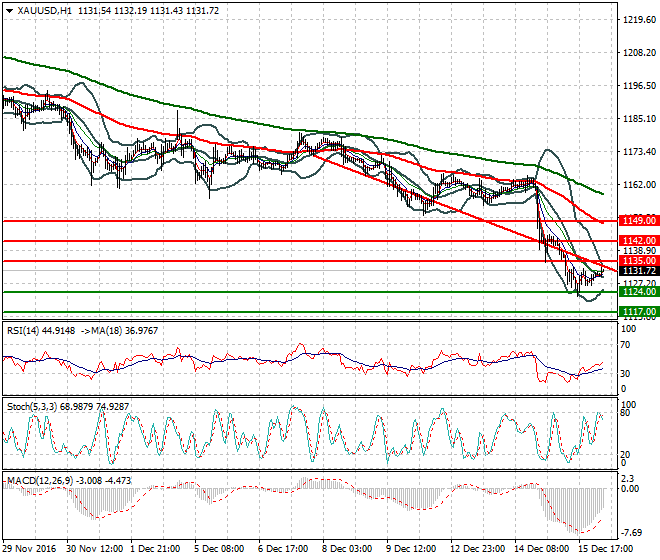Click the 5 Dec 08:00 time axis label
This screenshot has width=660, height=560.
coord(219,549)
